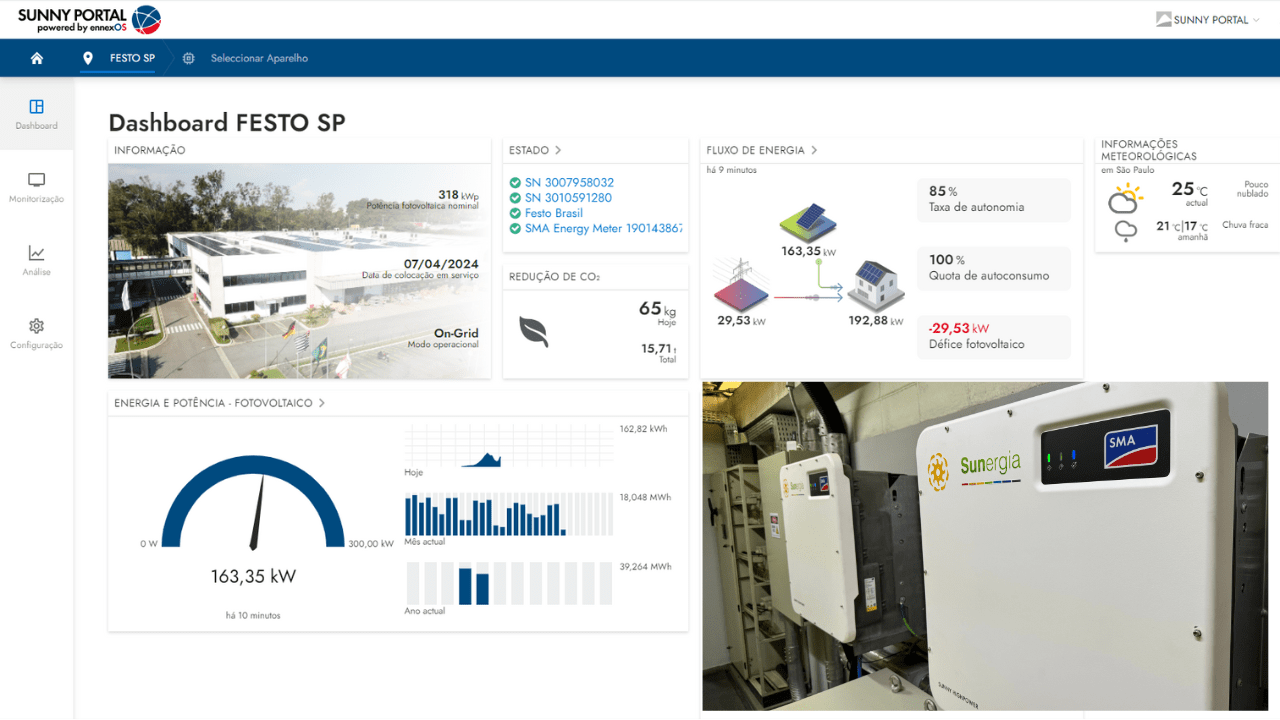Expand the FLUXO DE ENERGIA chevron
The width and height of the screenshot is (1280, 720).
click(x=814, y=150)
